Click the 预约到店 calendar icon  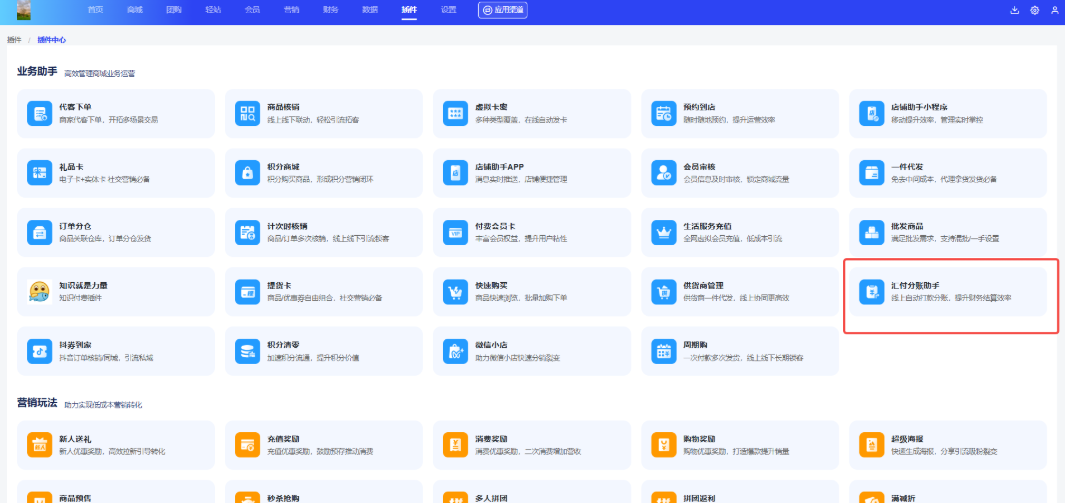tap(663, 113)
